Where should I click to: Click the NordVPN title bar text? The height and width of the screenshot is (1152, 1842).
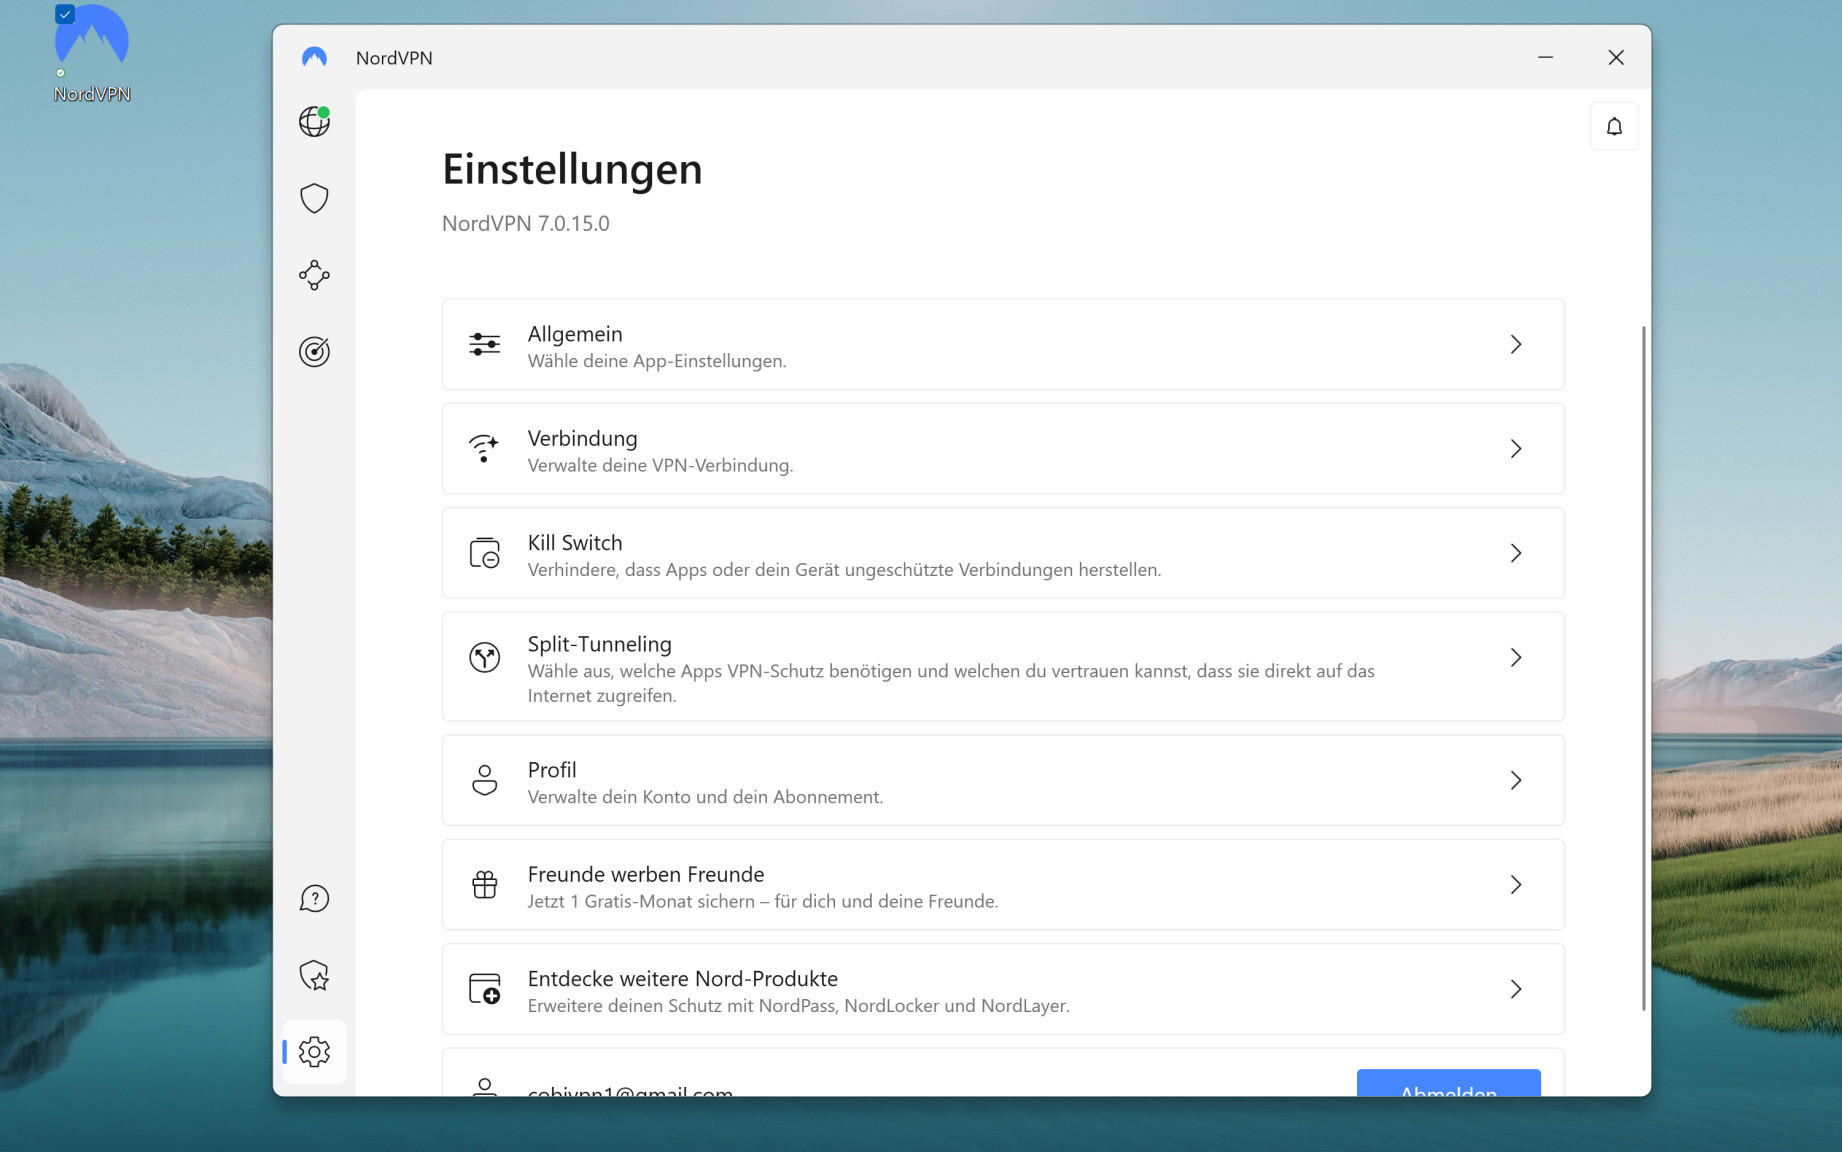point(394,58)
